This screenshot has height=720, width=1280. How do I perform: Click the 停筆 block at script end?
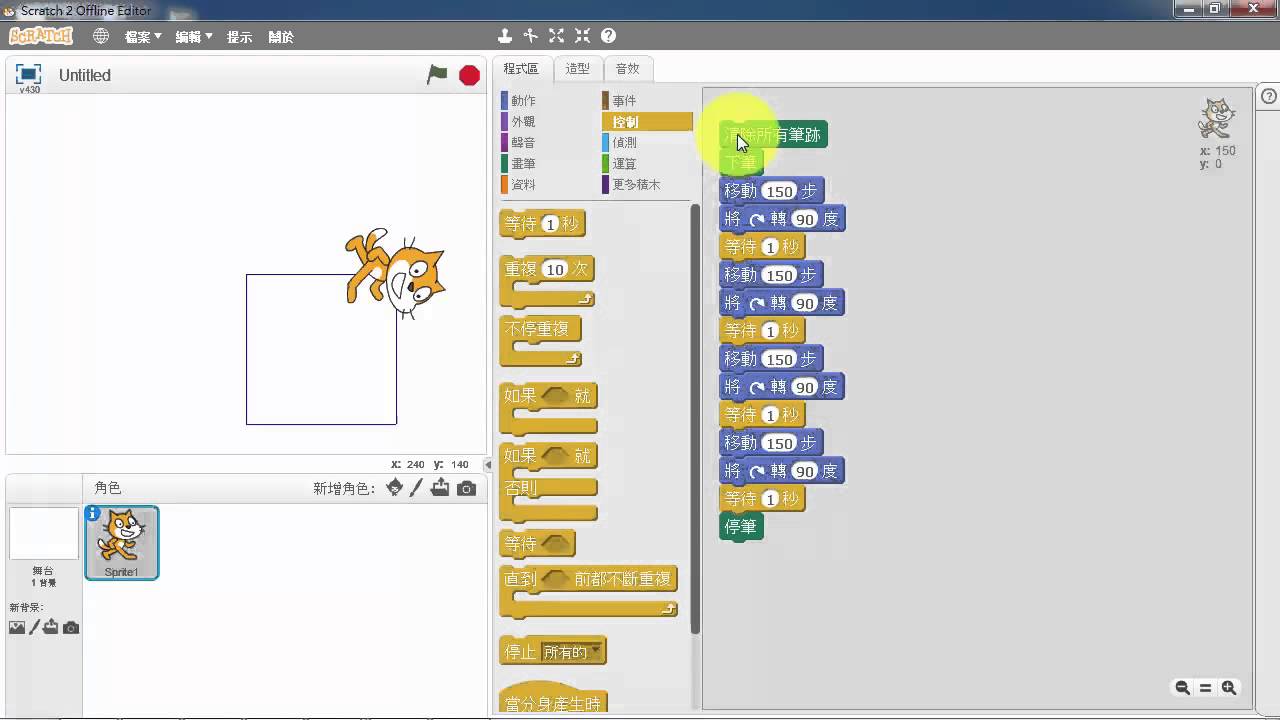click(741, 526)
